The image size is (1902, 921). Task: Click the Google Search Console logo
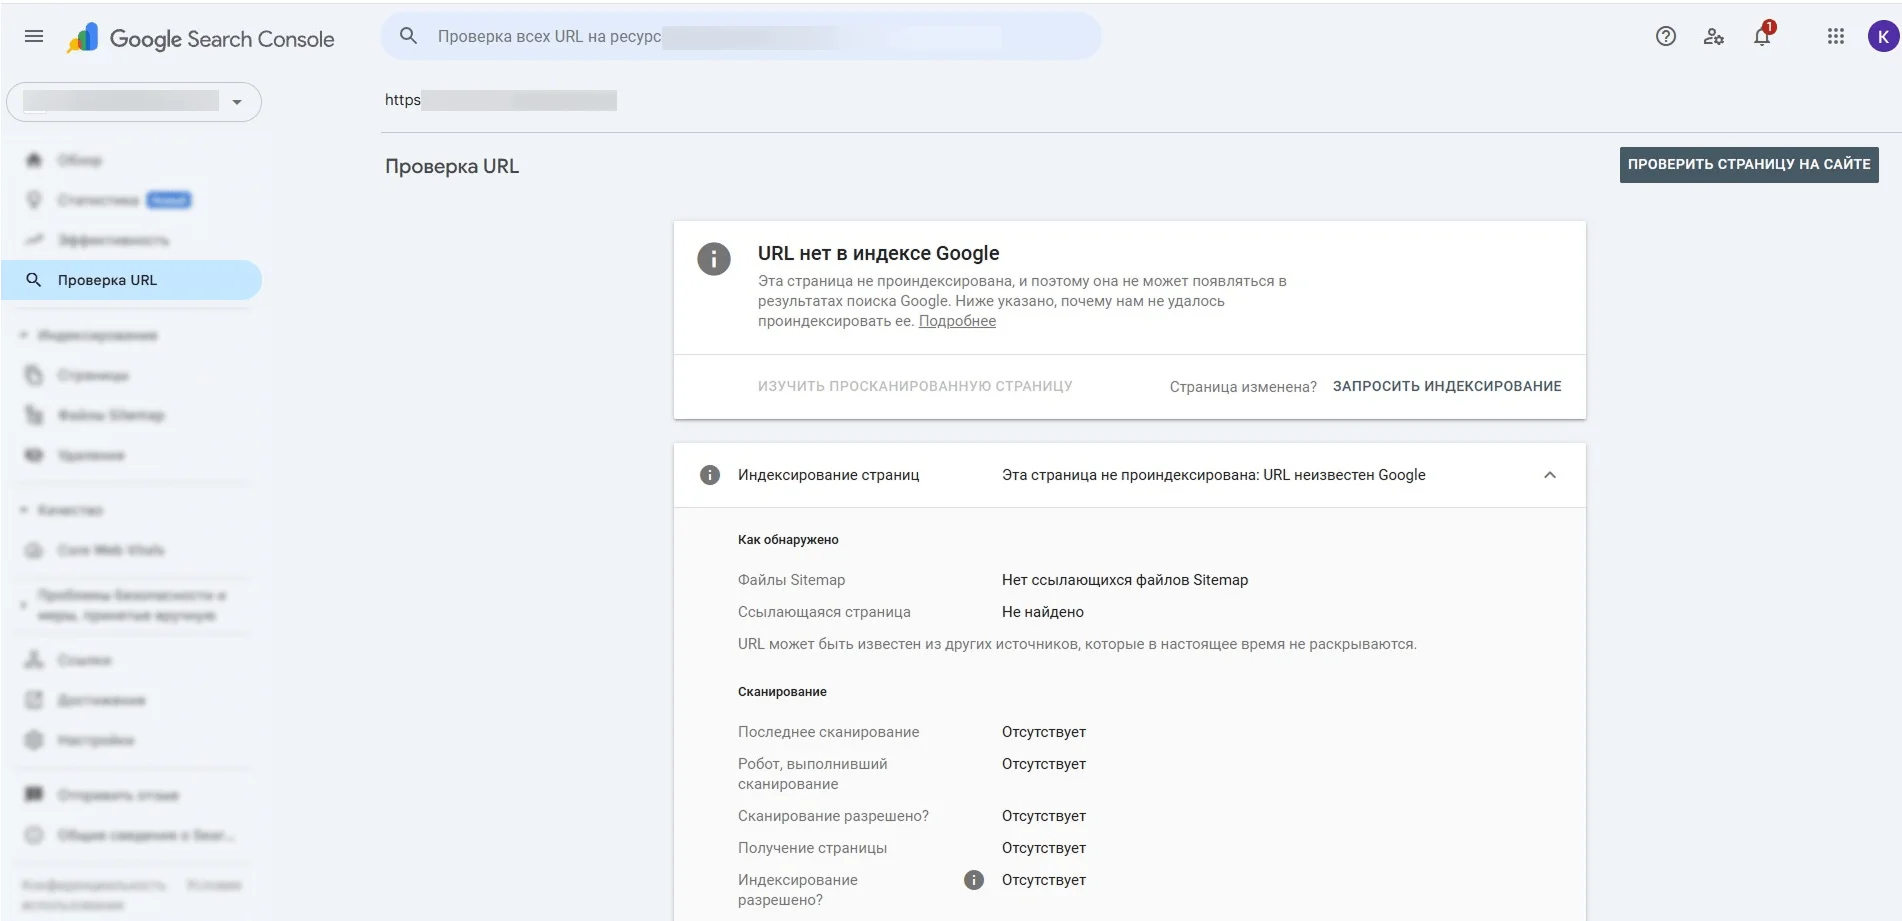point(200,39)
